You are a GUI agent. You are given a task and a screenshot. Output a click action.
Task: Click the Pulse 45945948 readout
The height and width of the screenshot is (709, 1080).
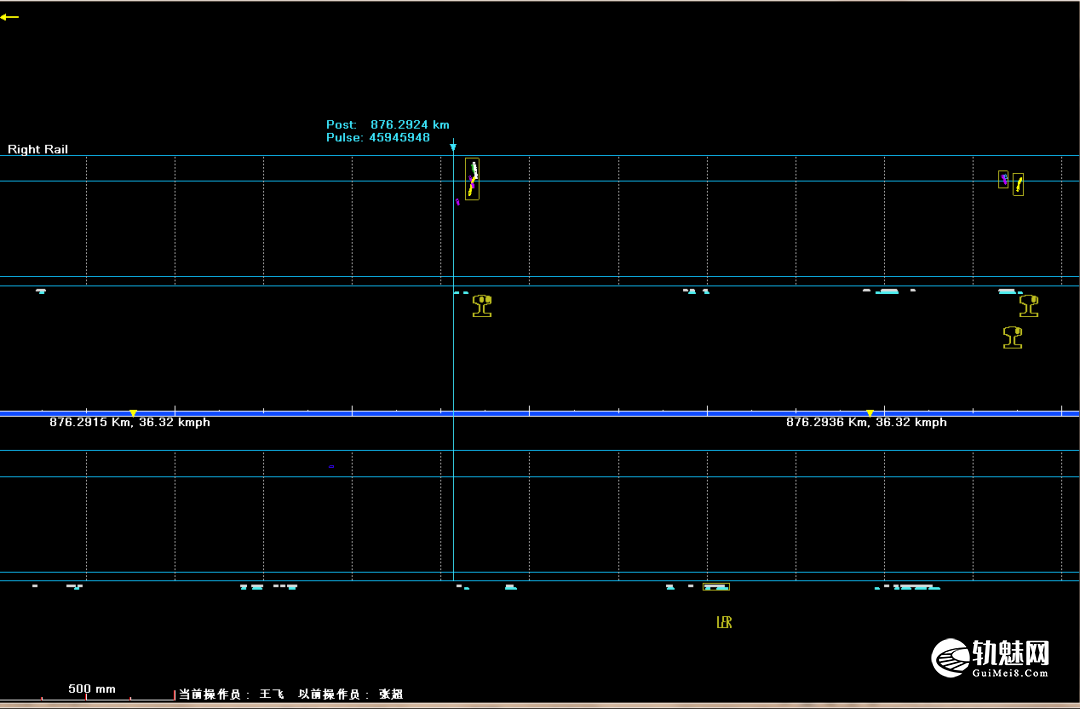tap(378, 138)
